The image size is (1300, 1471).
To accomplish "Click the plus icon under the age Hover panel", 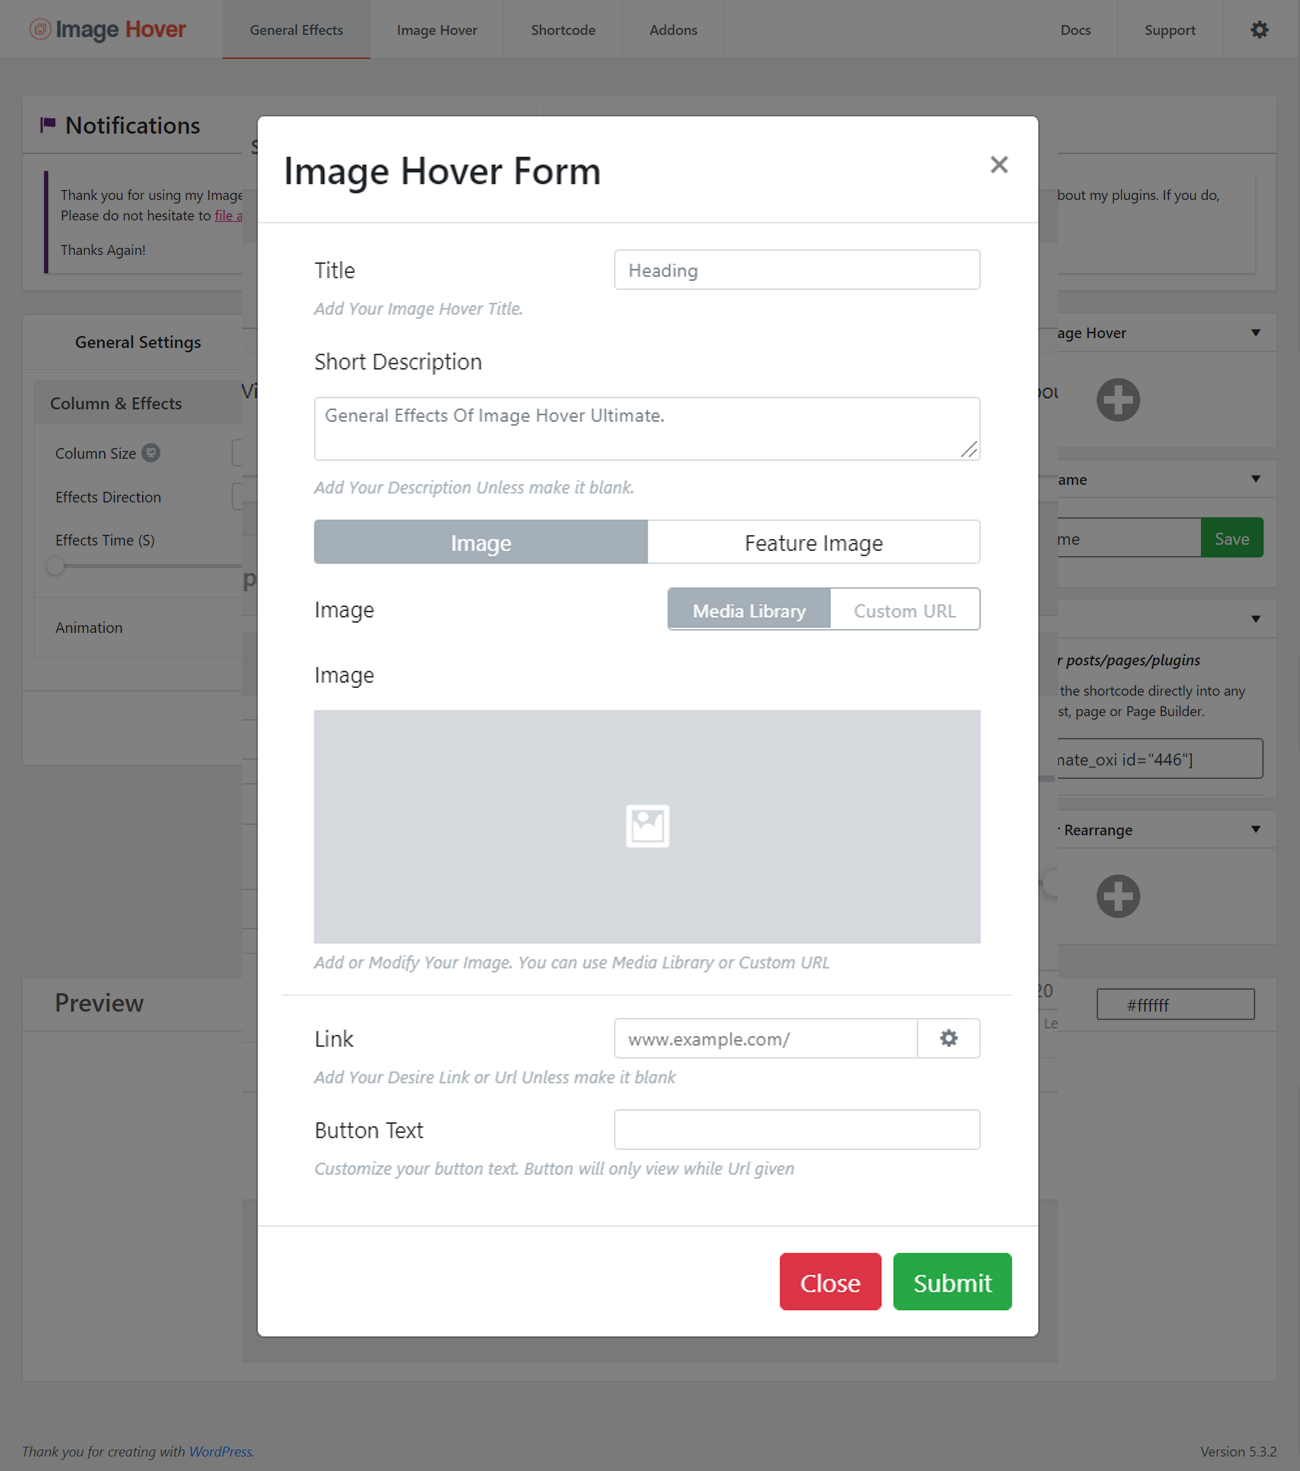I will tap(1118, 400).
